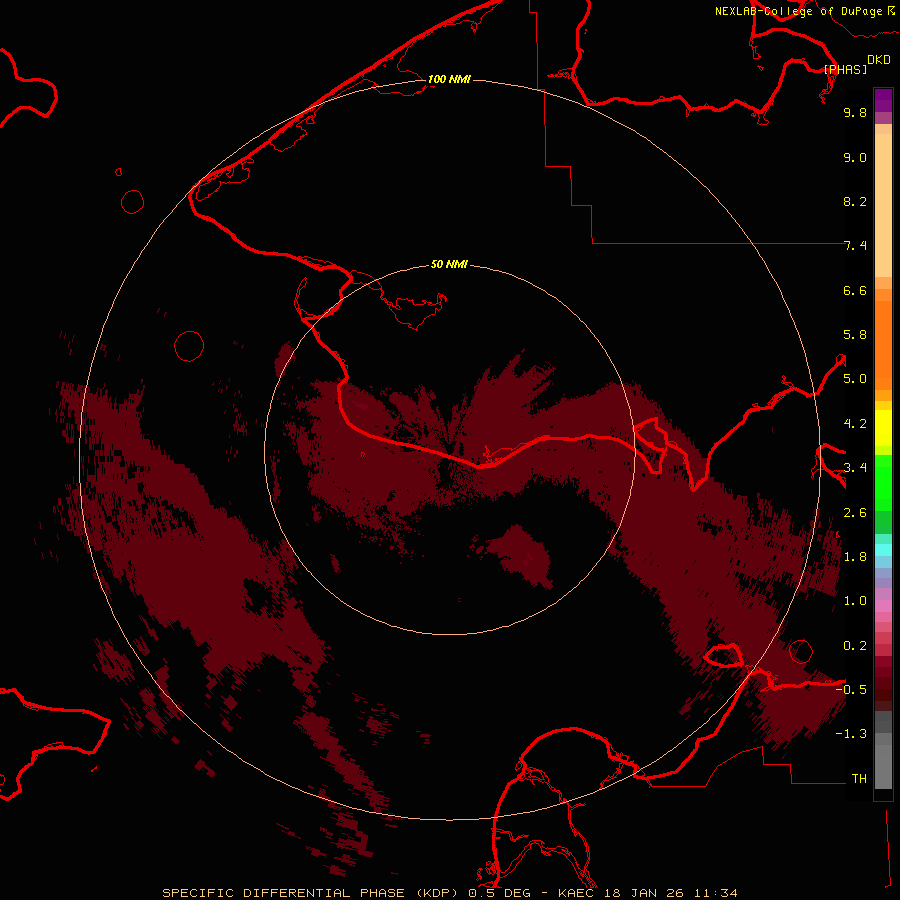Pick the cyan band near 1.8
Viewport: 900px width, 900px height.
[883, 550]
